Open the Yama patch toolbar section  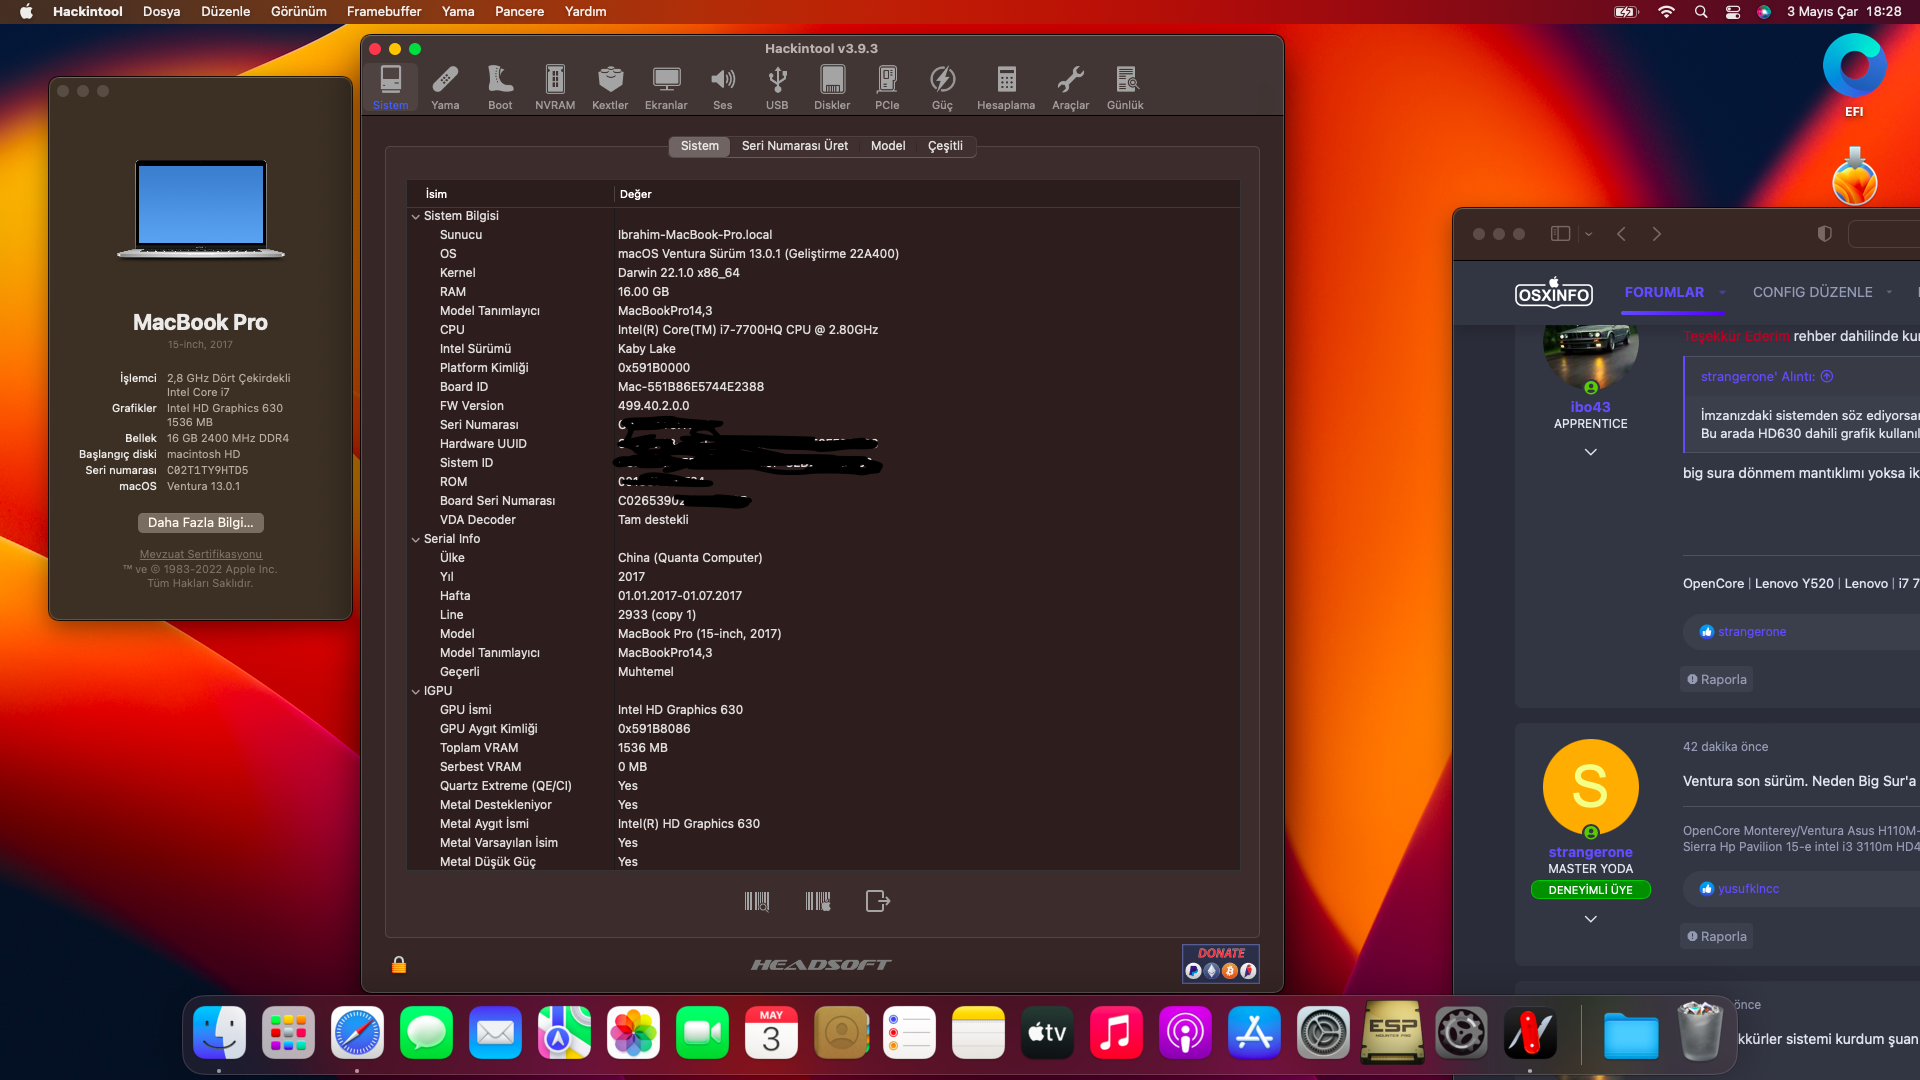(x=445, y=87)
